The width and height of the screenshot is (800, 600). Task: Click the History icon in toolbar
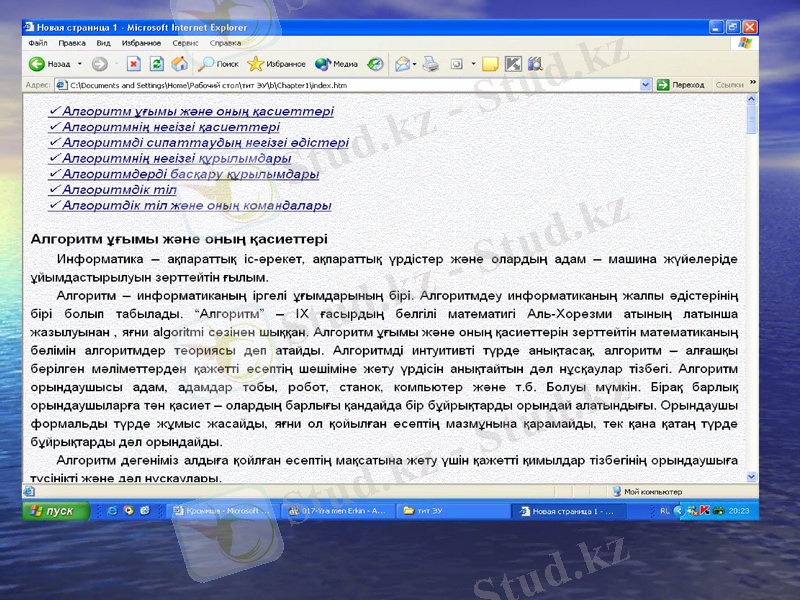375,64
